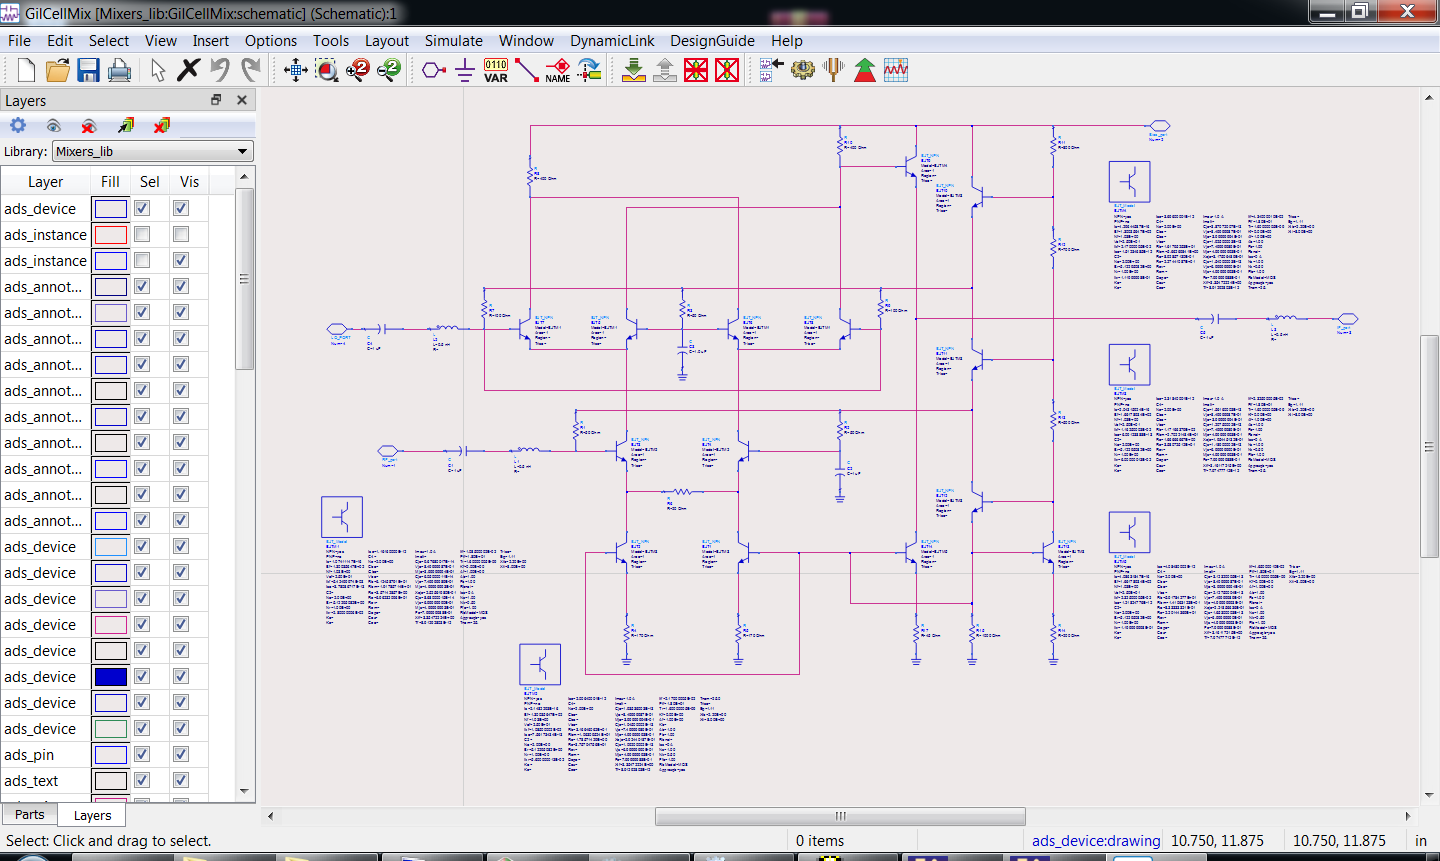
Task: Pop out of hierarchy with up-arrow icon
Action: (x=665, y=70)
